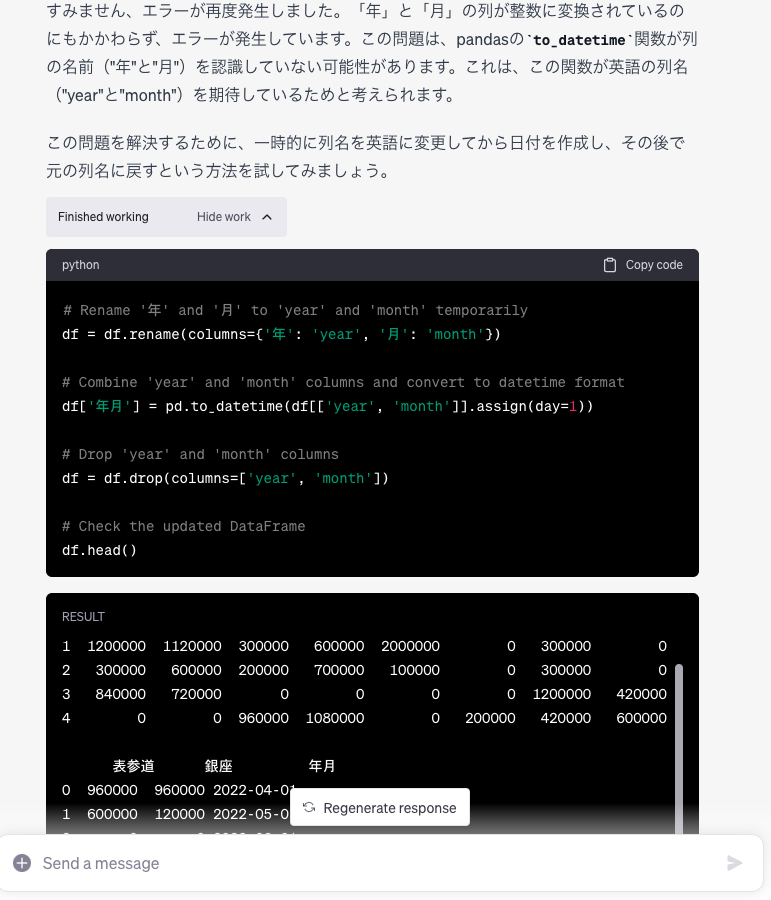Click the Send a message input field
771x900 pixels.
(x=379, y=863)
